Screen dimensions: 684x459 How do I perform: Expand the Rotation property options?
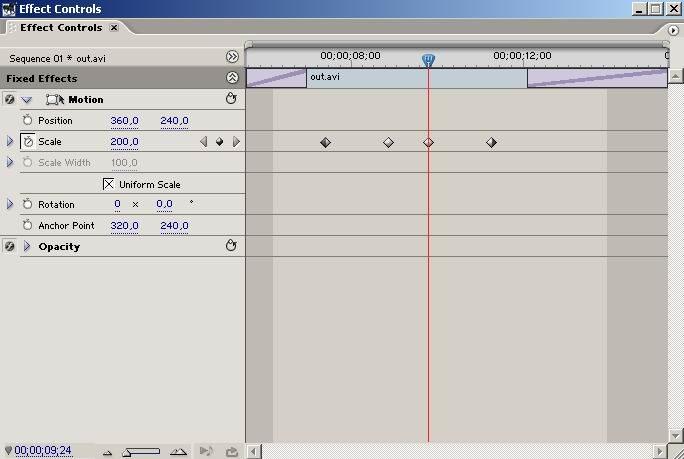click(10, 204)
